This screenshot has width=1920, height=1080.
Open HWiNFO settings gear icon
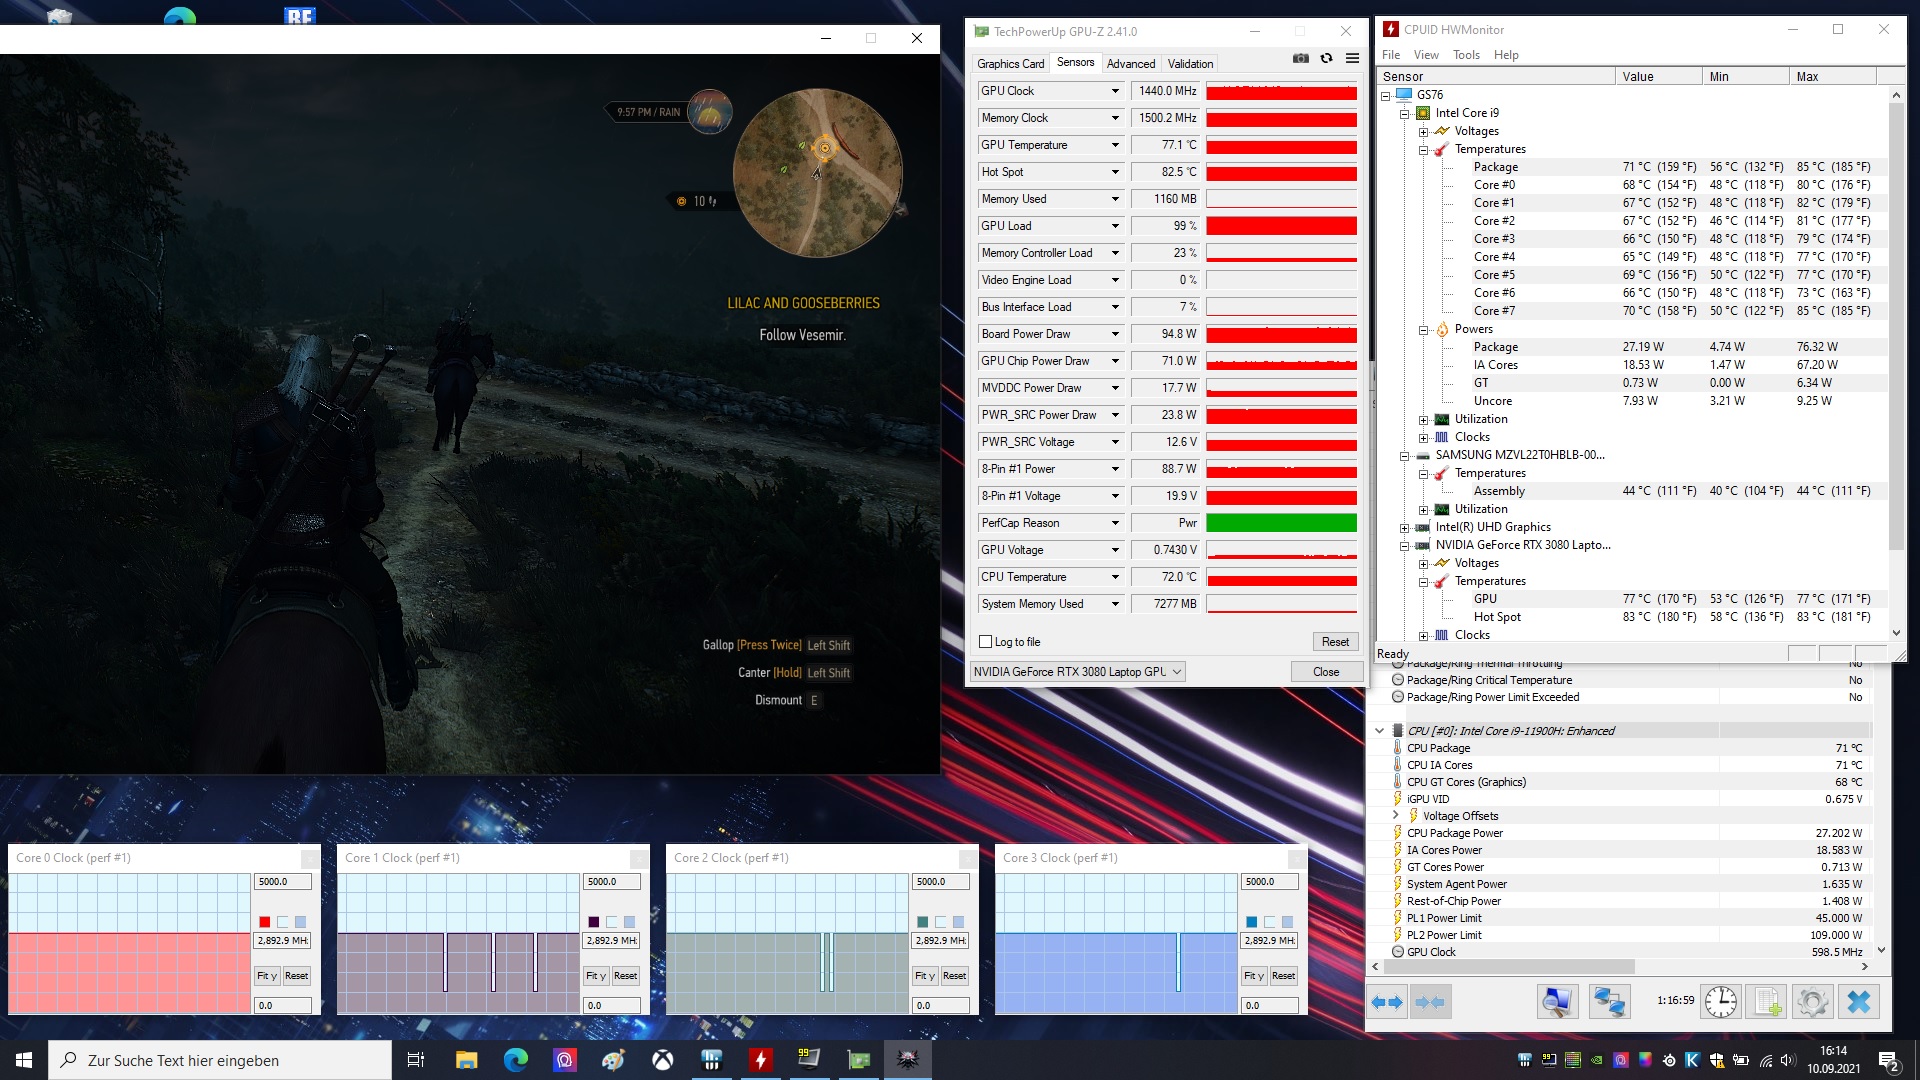click(x=1812, y=1002)
